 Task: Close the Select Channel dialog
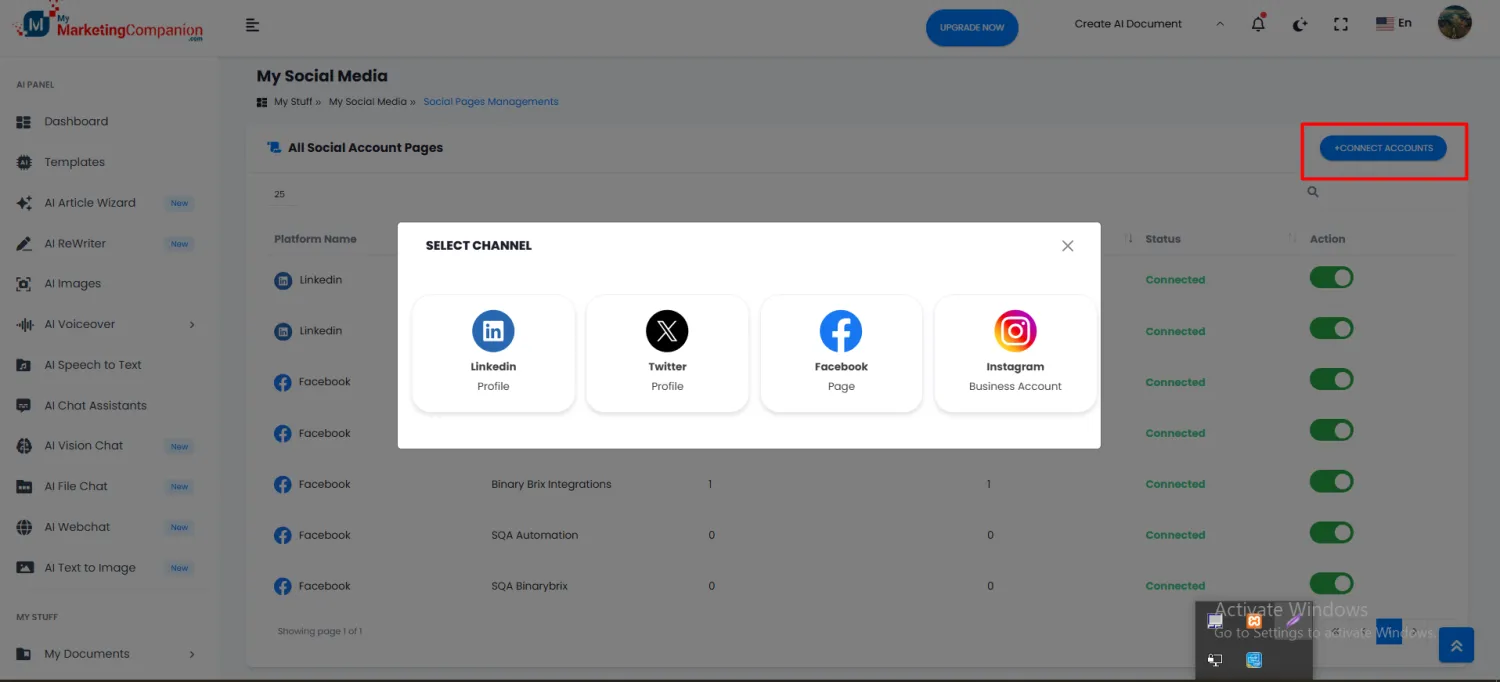1067,246
